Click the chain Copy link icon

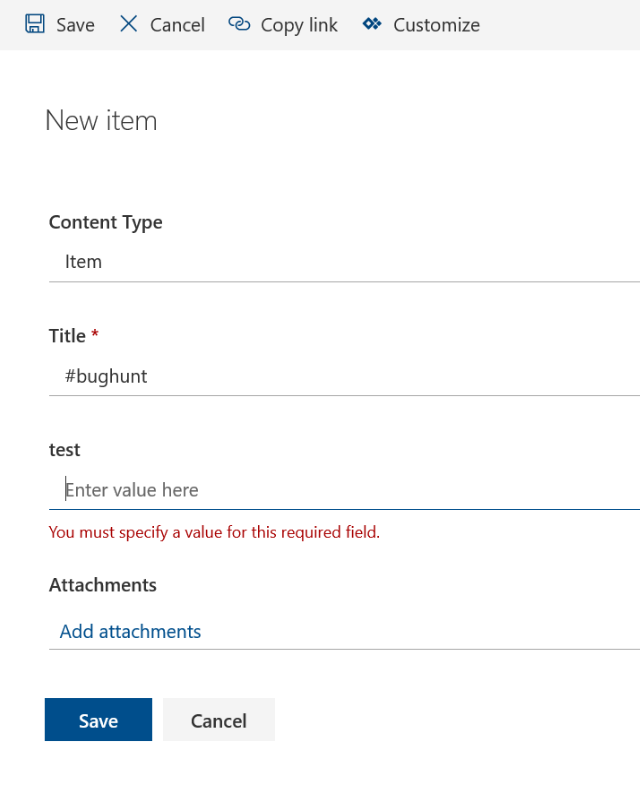click(239, 24)
